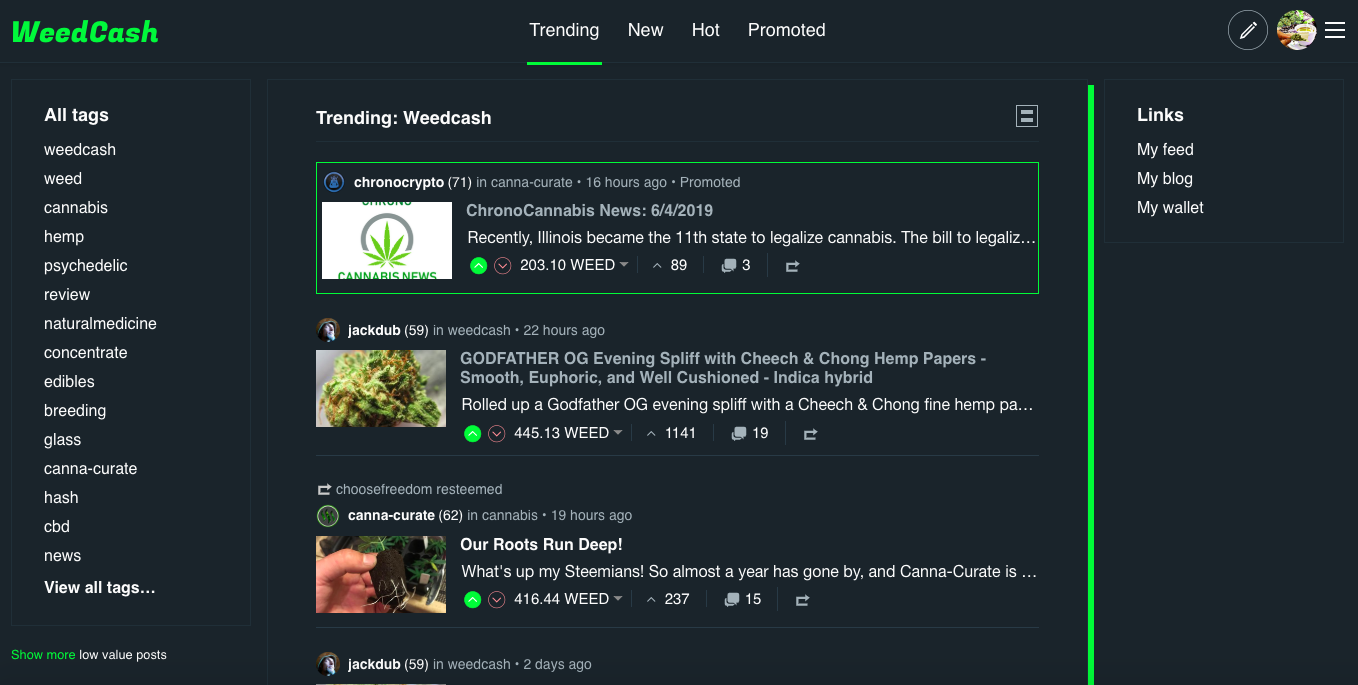Click chronocrypto's avatar icon
This screenshot has height=685, width=1358.
334,183
